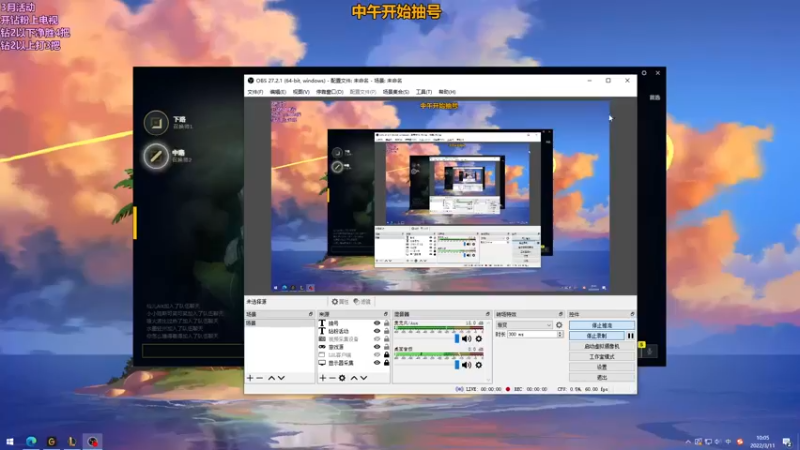800x450 pixels.
Task: Remove selected scene with minus icon
Action: click(x=260, y=378)
